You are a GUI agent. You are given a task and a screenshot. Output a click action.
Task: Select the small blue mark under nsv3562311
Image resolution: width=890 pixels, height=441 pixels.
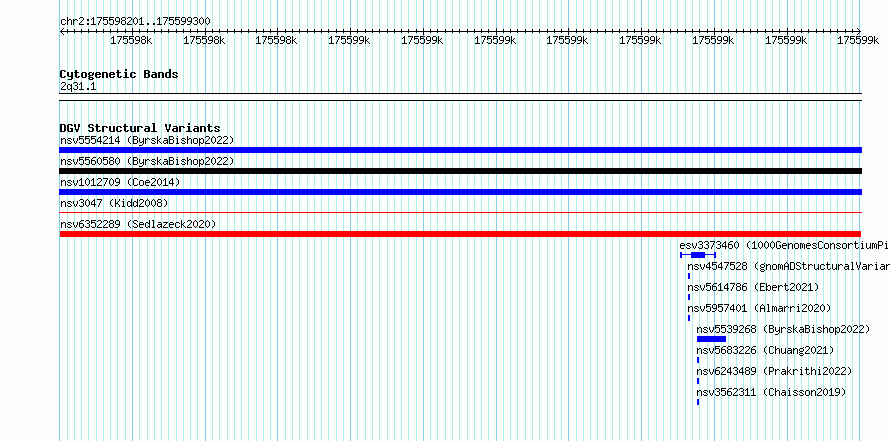pyautogui.click(x=698, y=402)
